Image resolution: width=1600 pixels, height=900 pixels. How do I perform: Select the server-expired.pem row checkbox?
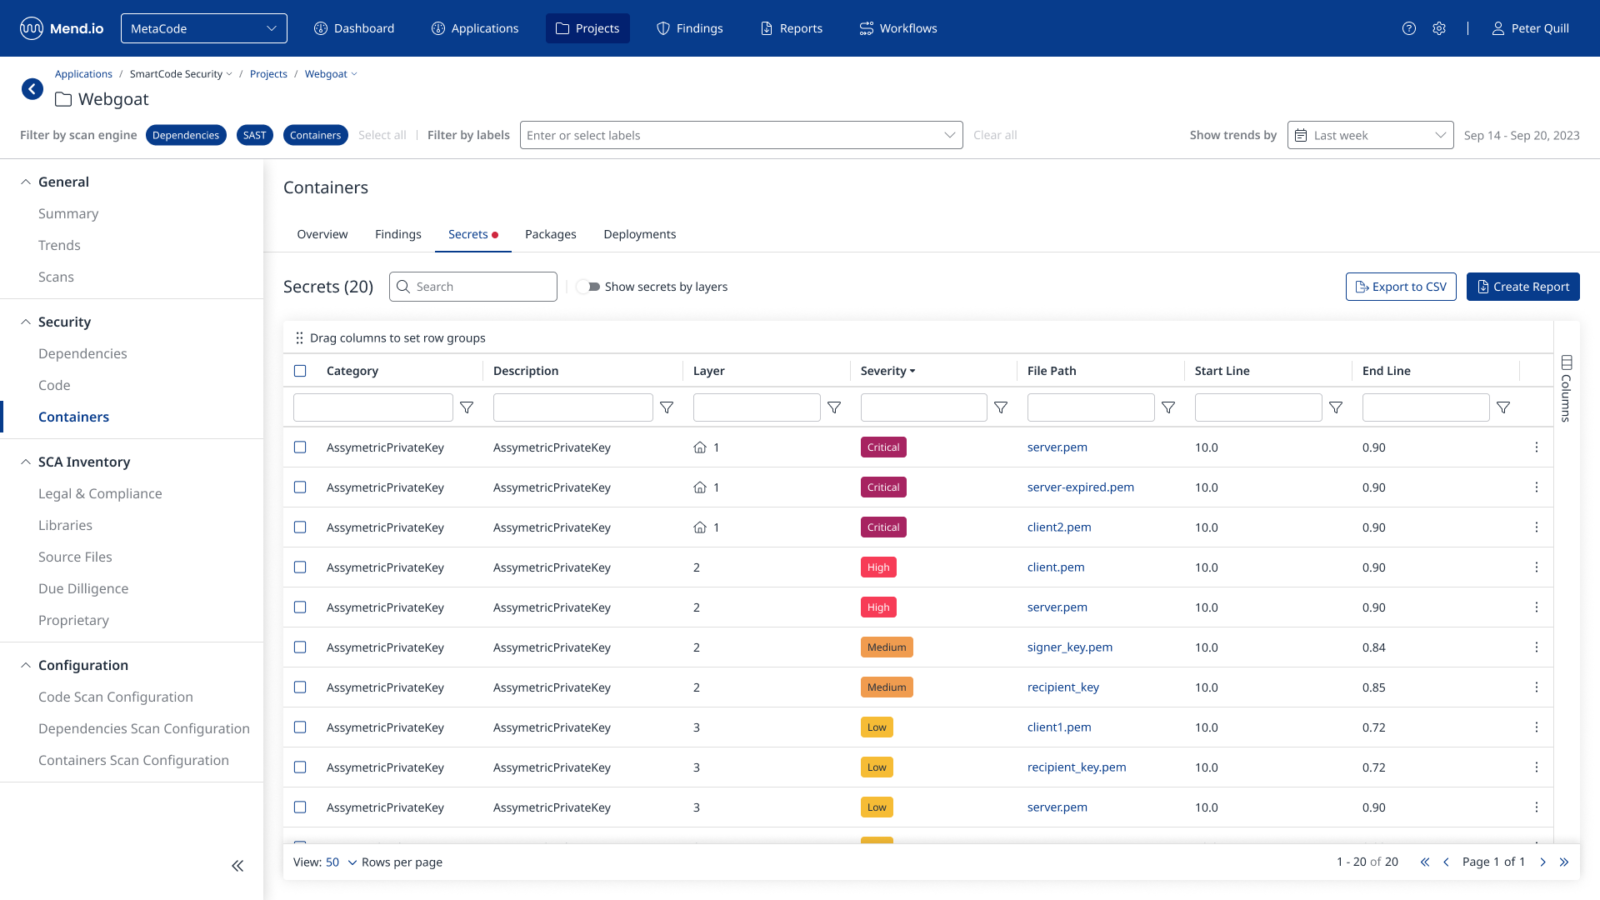coord(300,487)
